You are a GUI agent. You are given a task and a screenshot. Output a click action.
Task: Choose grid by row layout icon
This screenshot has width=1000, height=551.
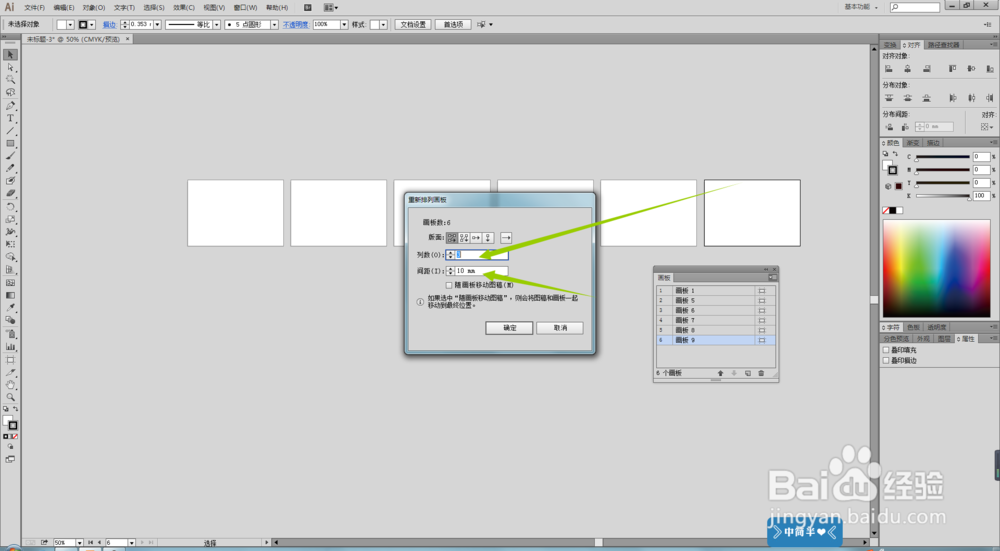(452, 237)
